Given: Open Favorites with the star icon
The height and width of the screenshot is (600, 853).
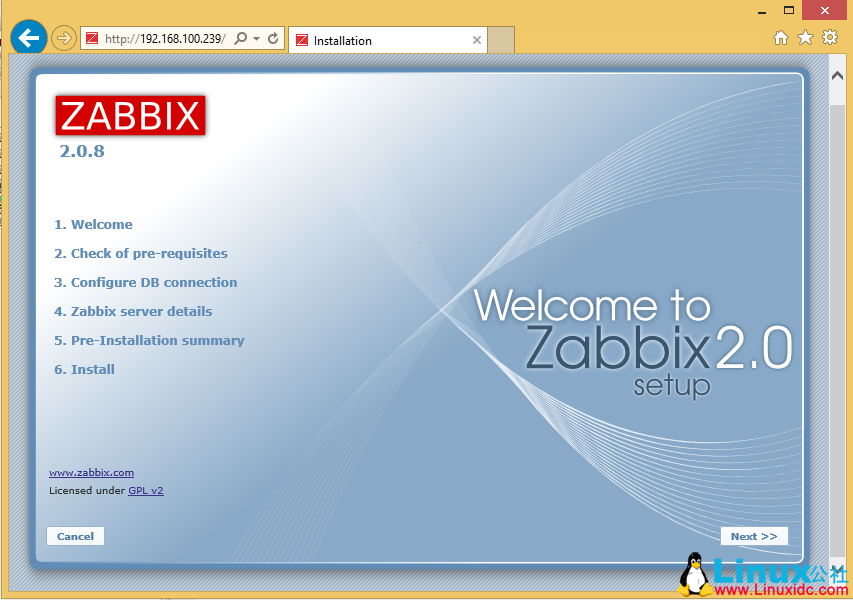Looking at the screenshot, I should 804,36.
